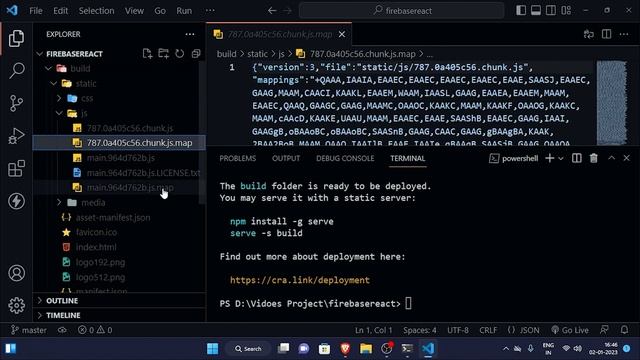Open the Manage gear settings icon
The image size is (640, 360).
16,305
